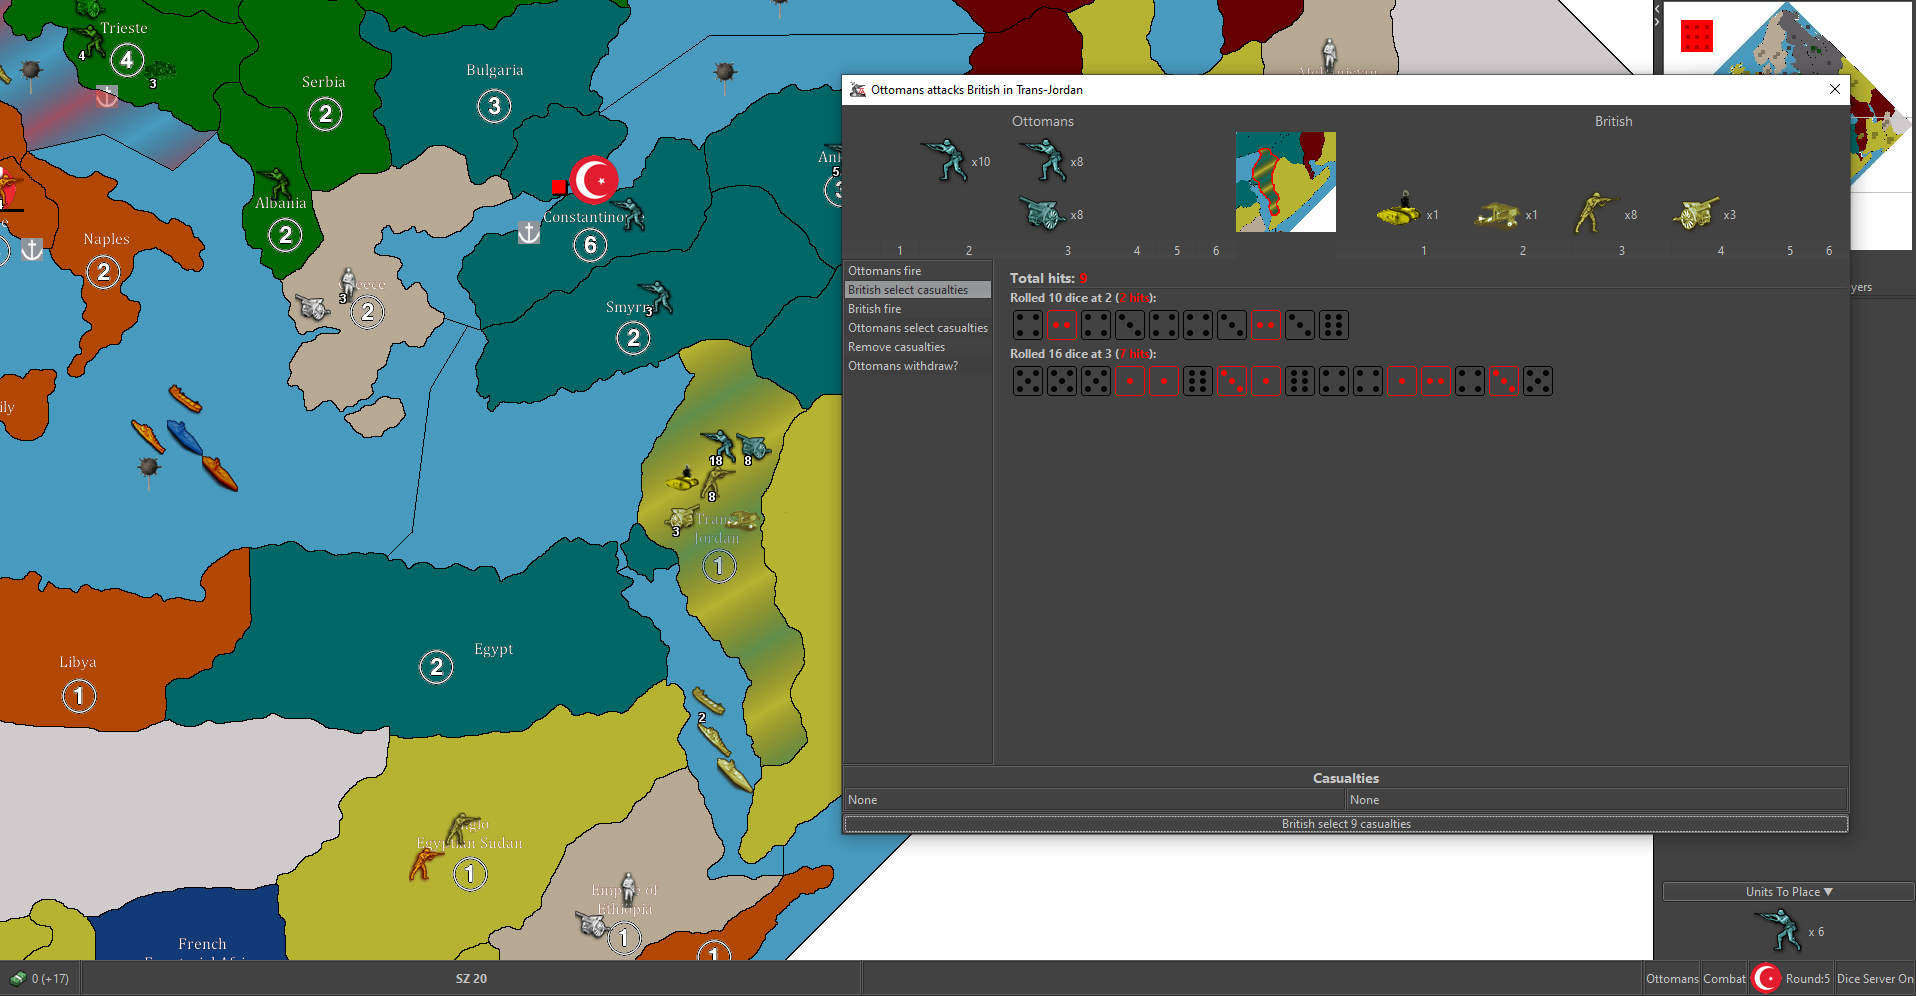The width and height of the screenshot is (1916, 996).
Task: Click the PUs icon in the status bar
Action: tap(18, 979)
